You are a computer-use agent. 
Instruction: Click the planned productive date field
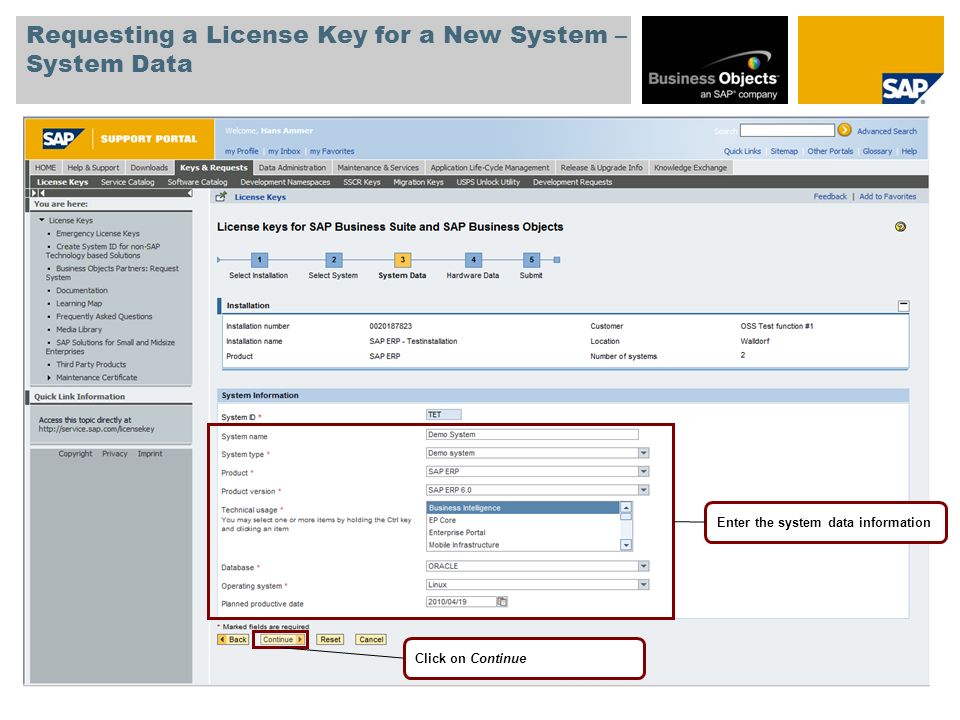pos(460,602)
